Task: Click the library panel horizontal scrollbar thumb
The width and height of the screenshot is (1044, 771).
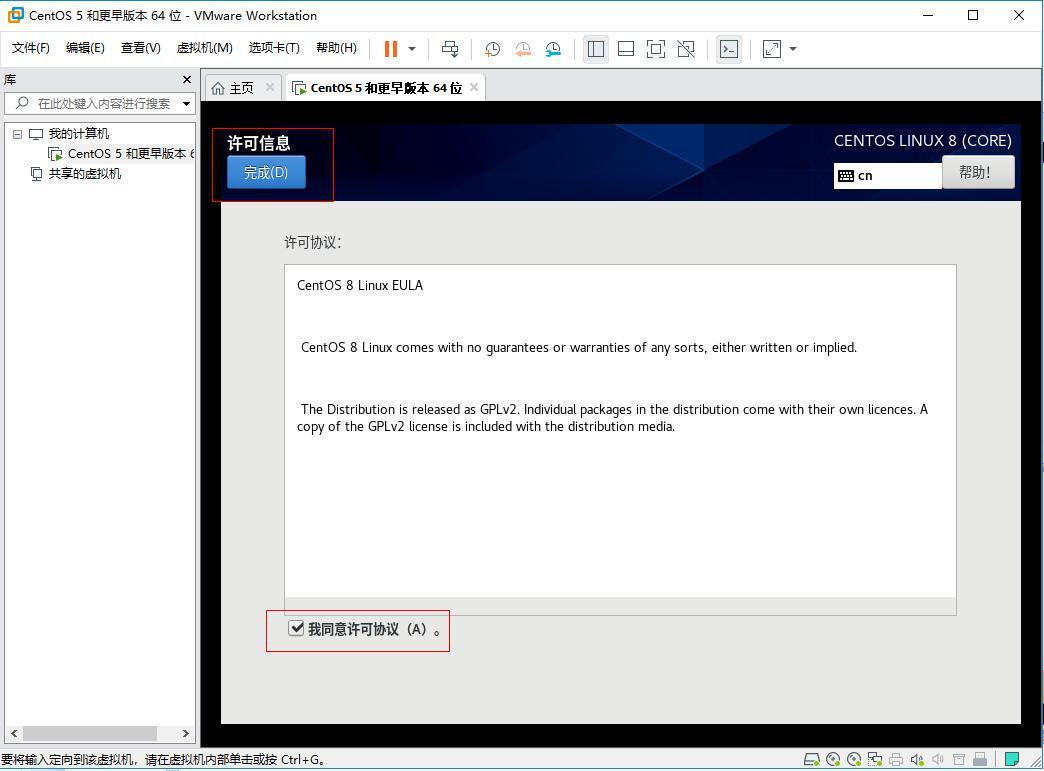Action: [x=90, y=733]
